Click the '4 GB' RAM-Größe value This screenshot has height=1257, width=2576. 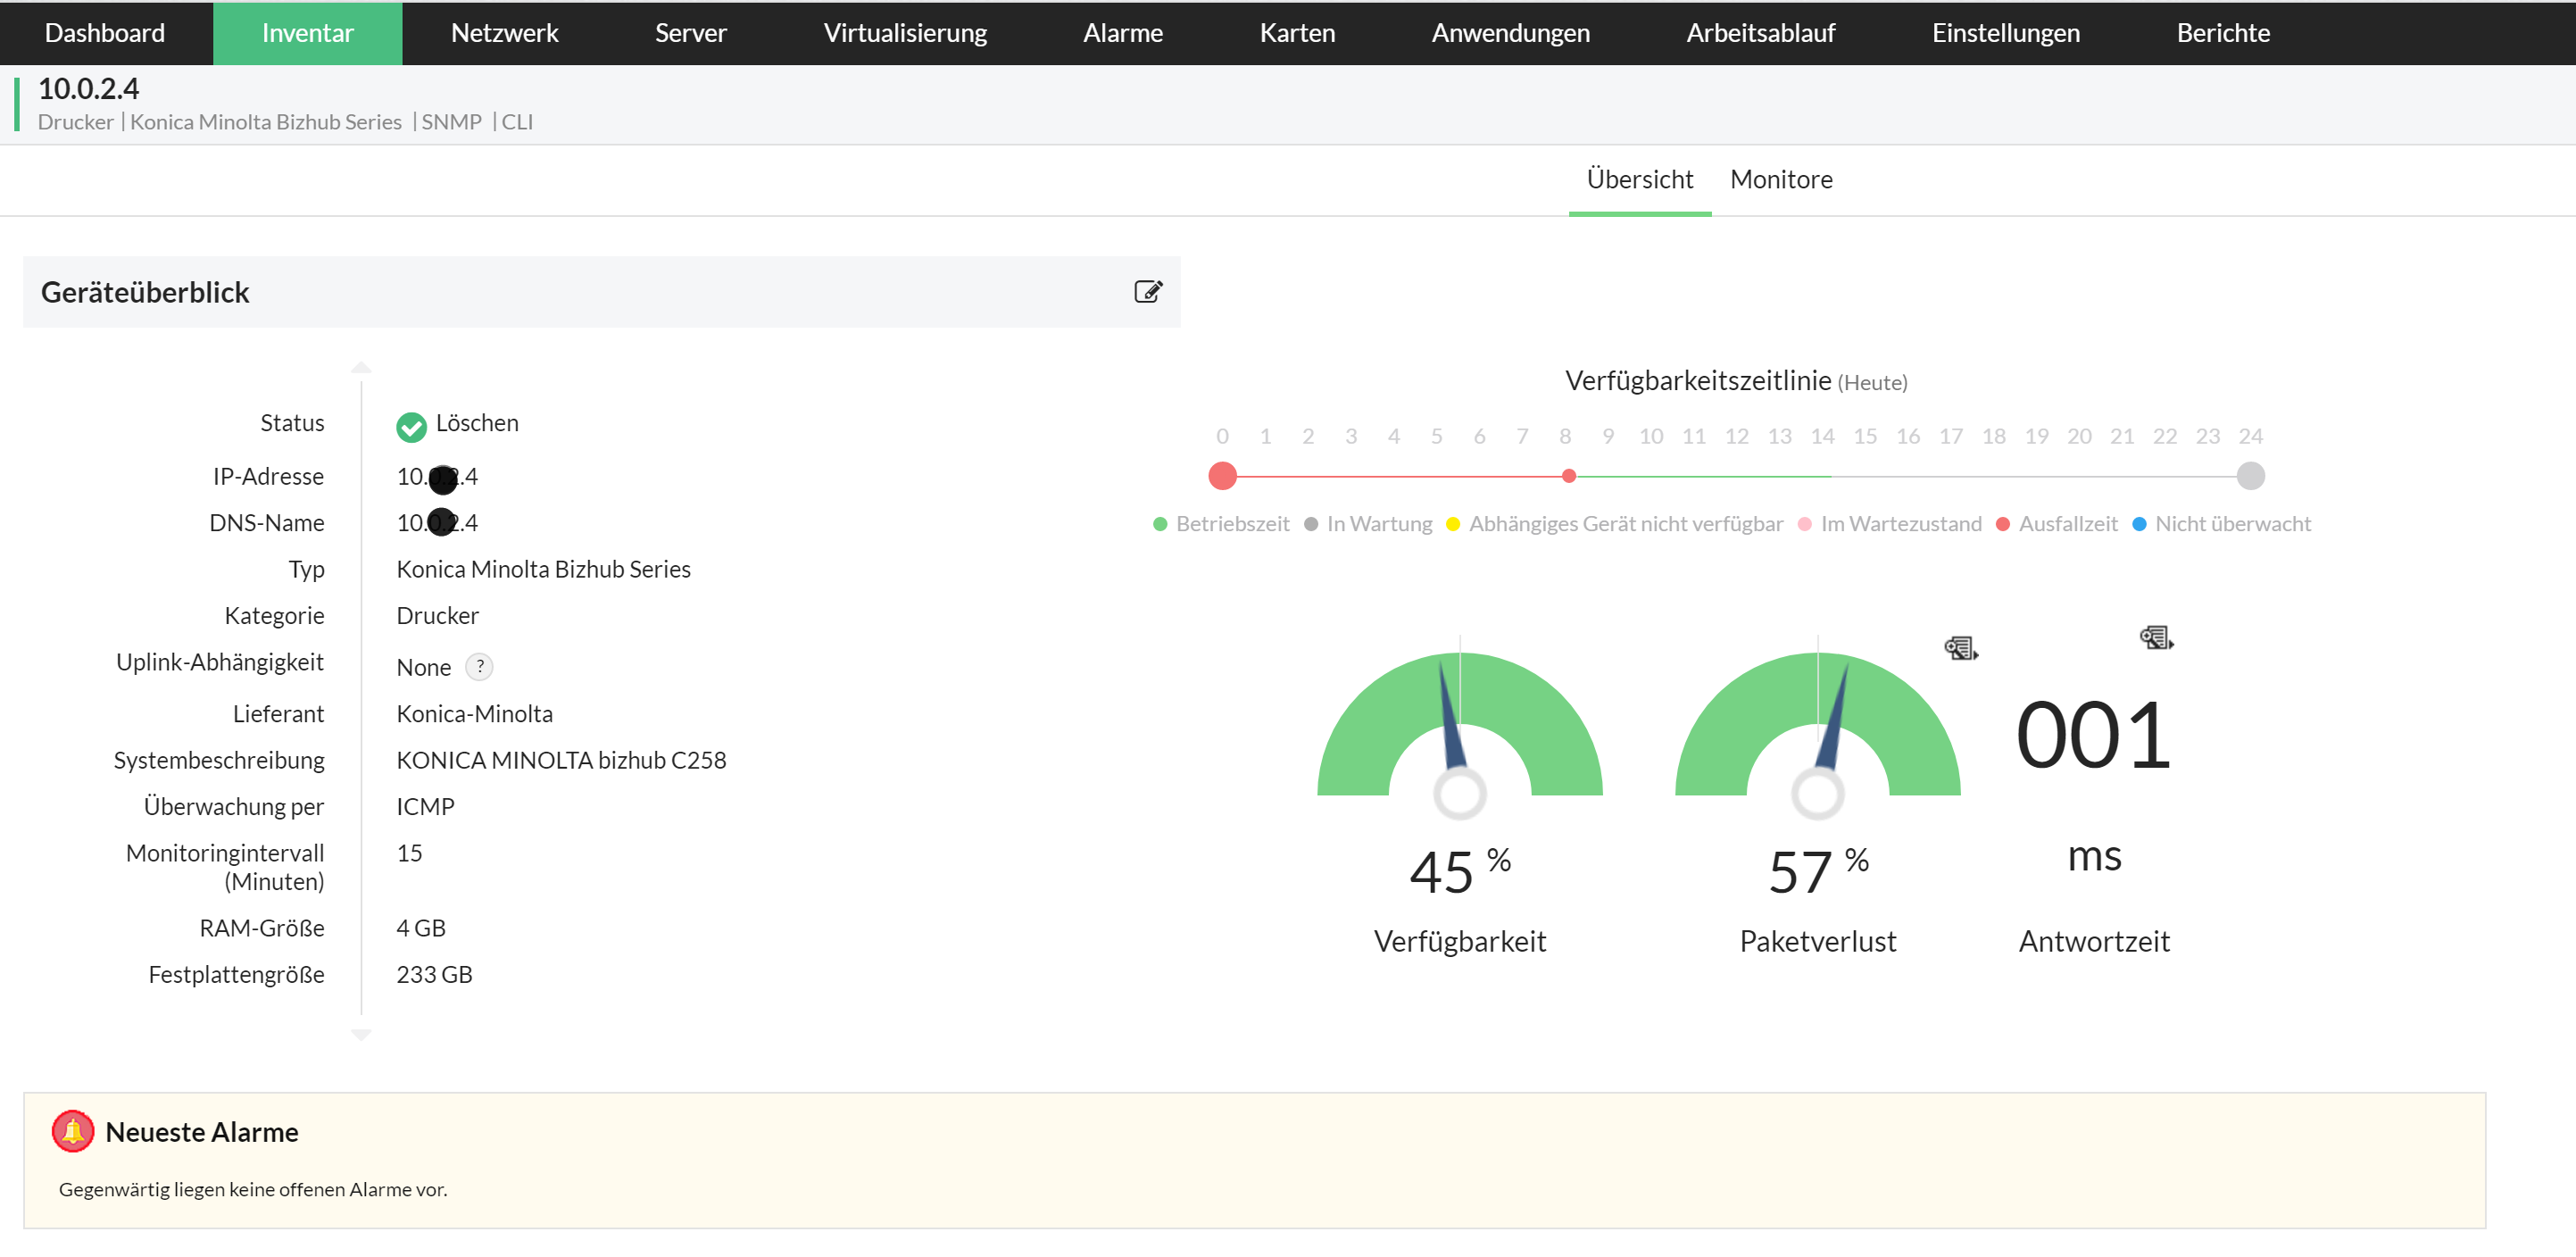tap(421, 928)
